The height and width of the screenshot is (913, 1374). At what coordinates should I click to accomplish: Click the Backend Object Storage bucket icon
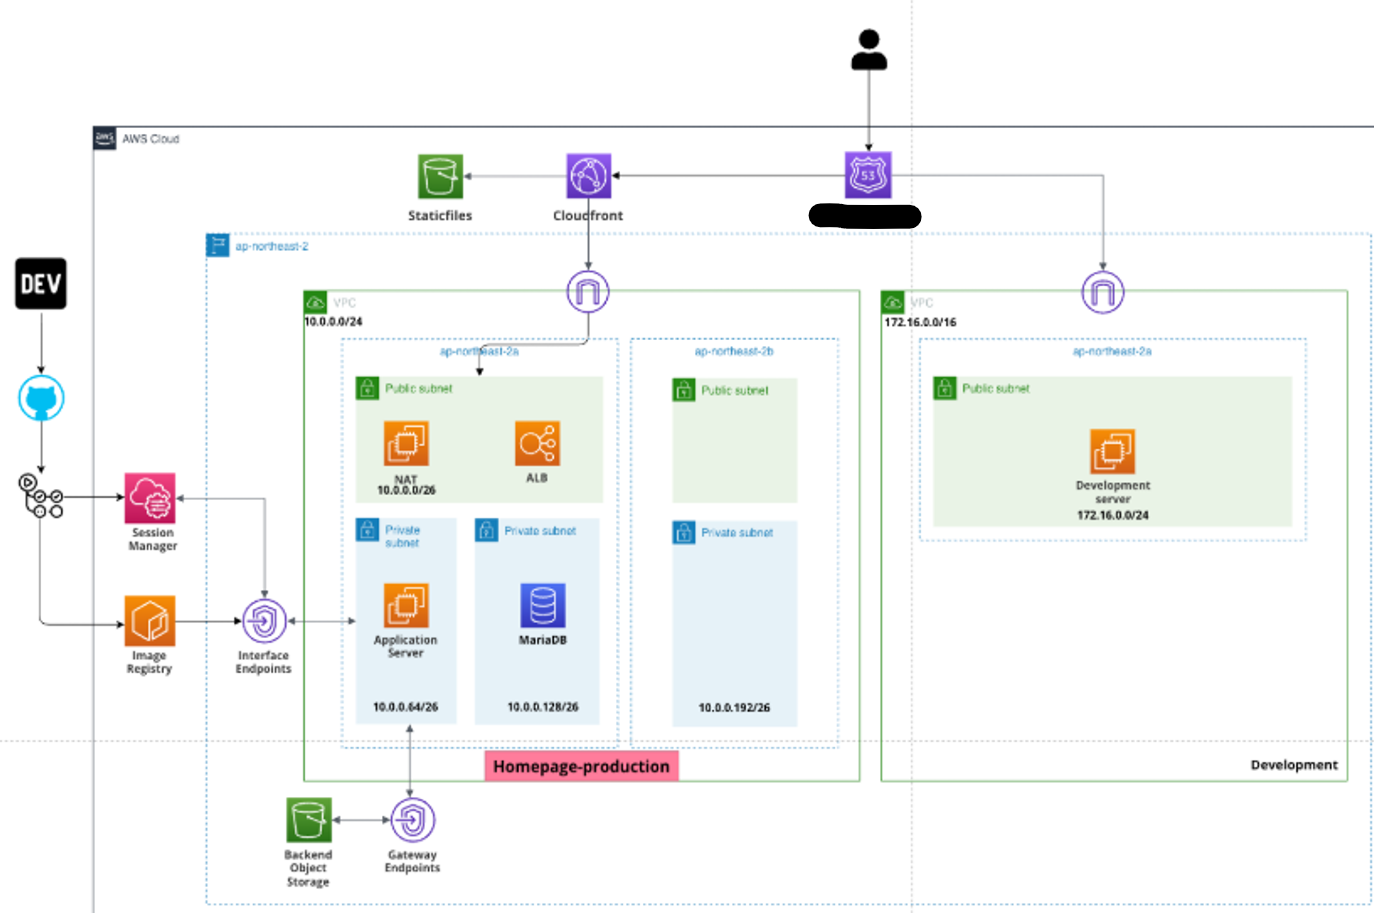(x=308, y=820)
